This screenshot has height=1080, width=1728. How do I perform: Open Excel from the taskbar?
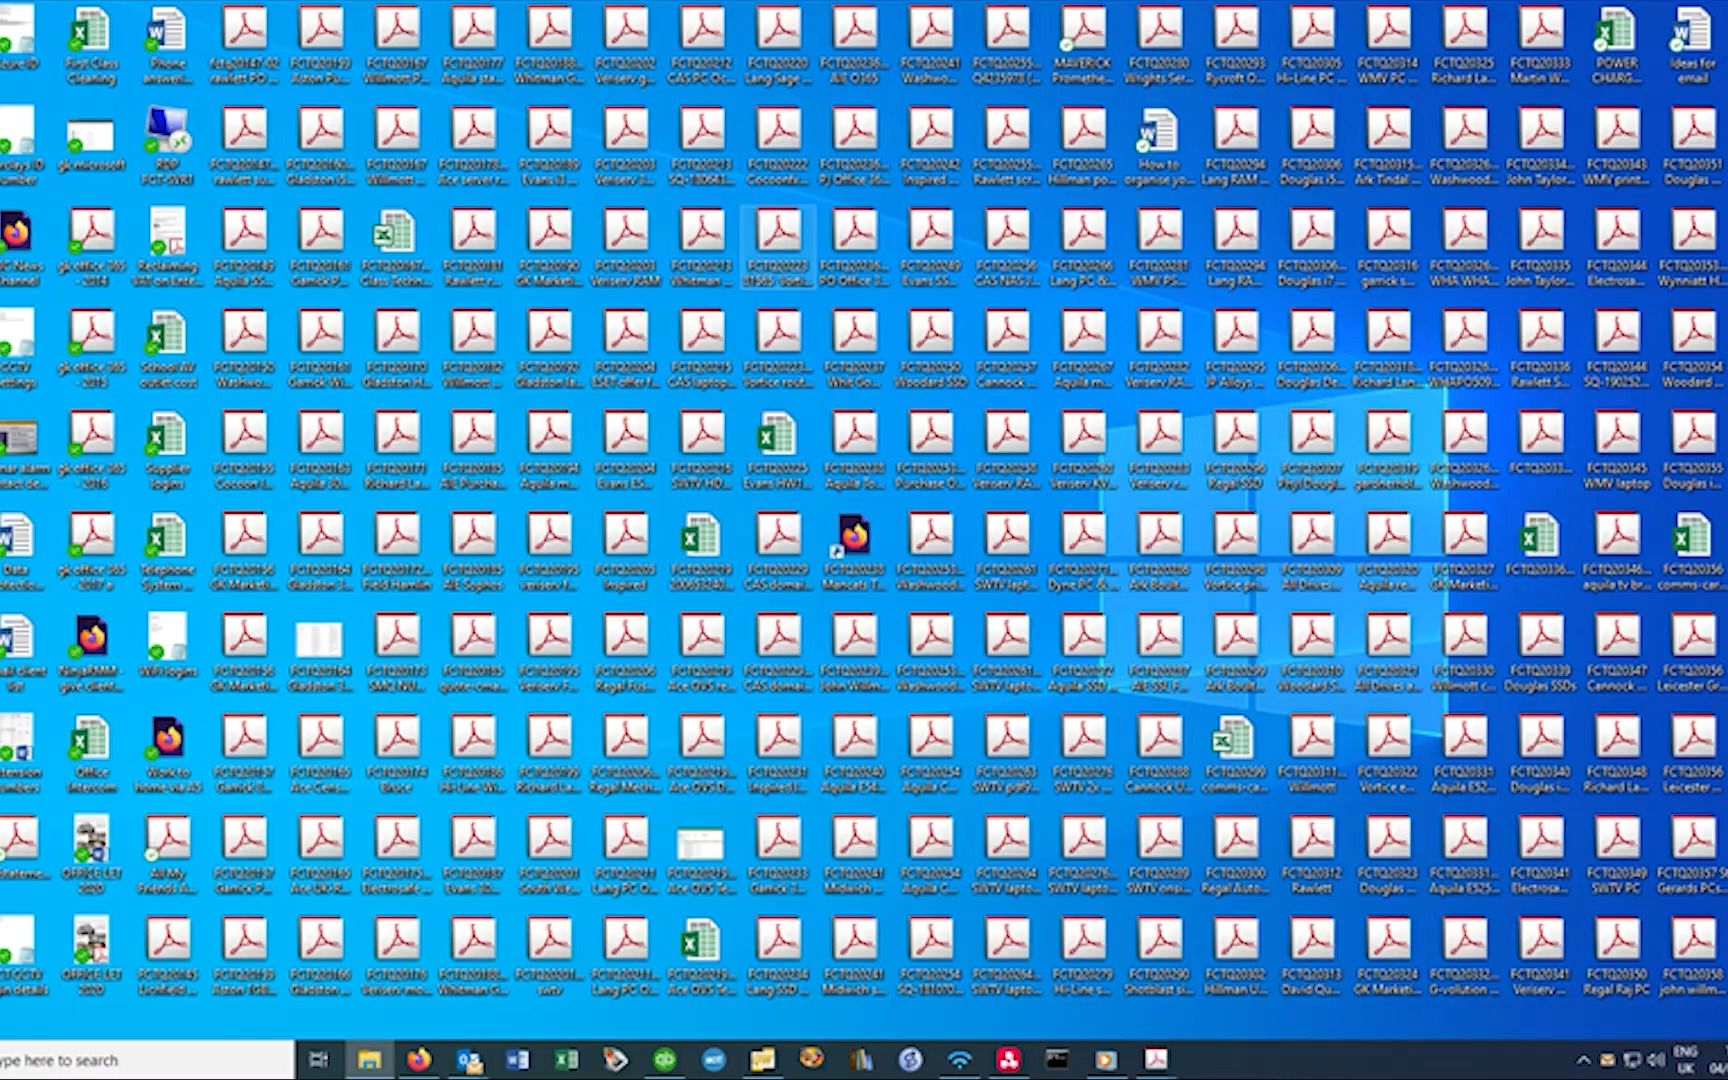(566, 1060)
